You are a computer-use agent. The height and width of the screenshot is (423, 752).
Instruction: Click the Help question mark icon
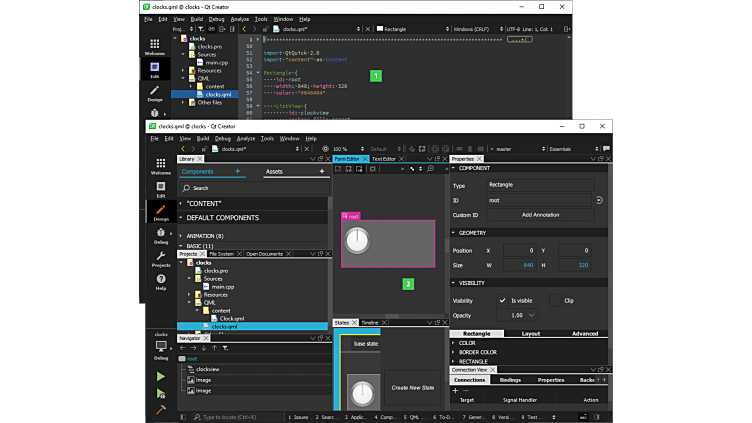(161, 282)
